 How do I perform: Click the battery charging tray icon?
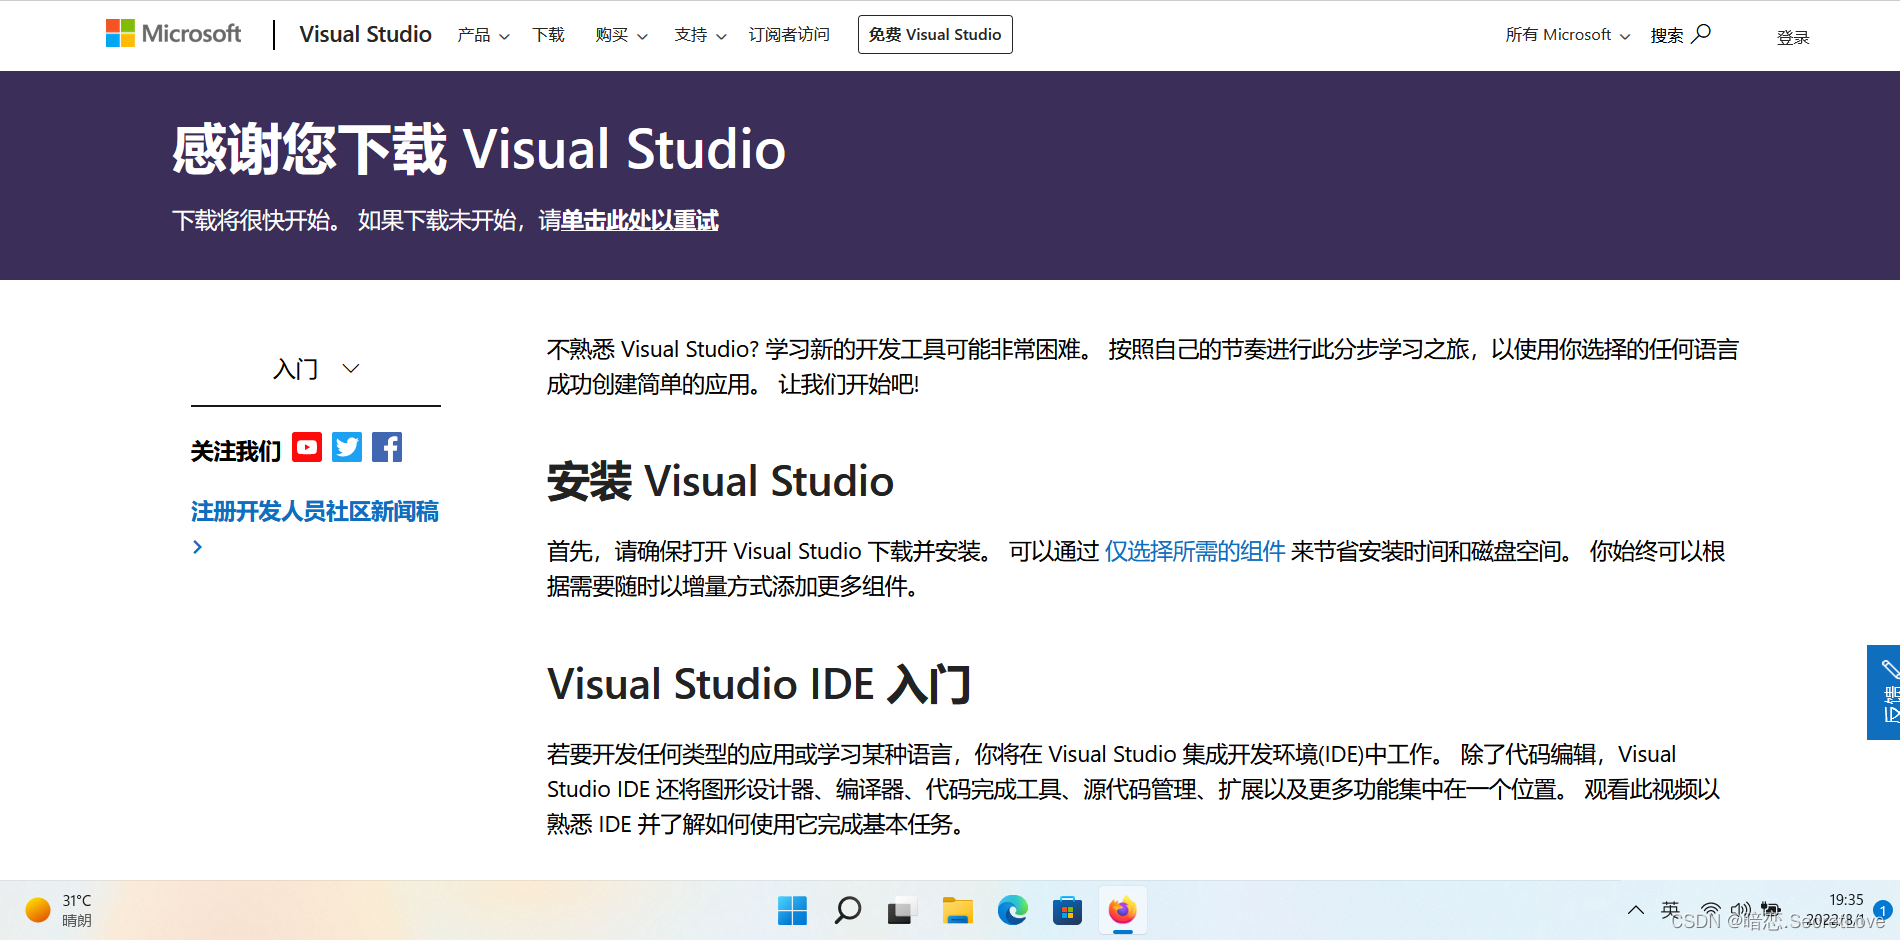point(1771,911)
